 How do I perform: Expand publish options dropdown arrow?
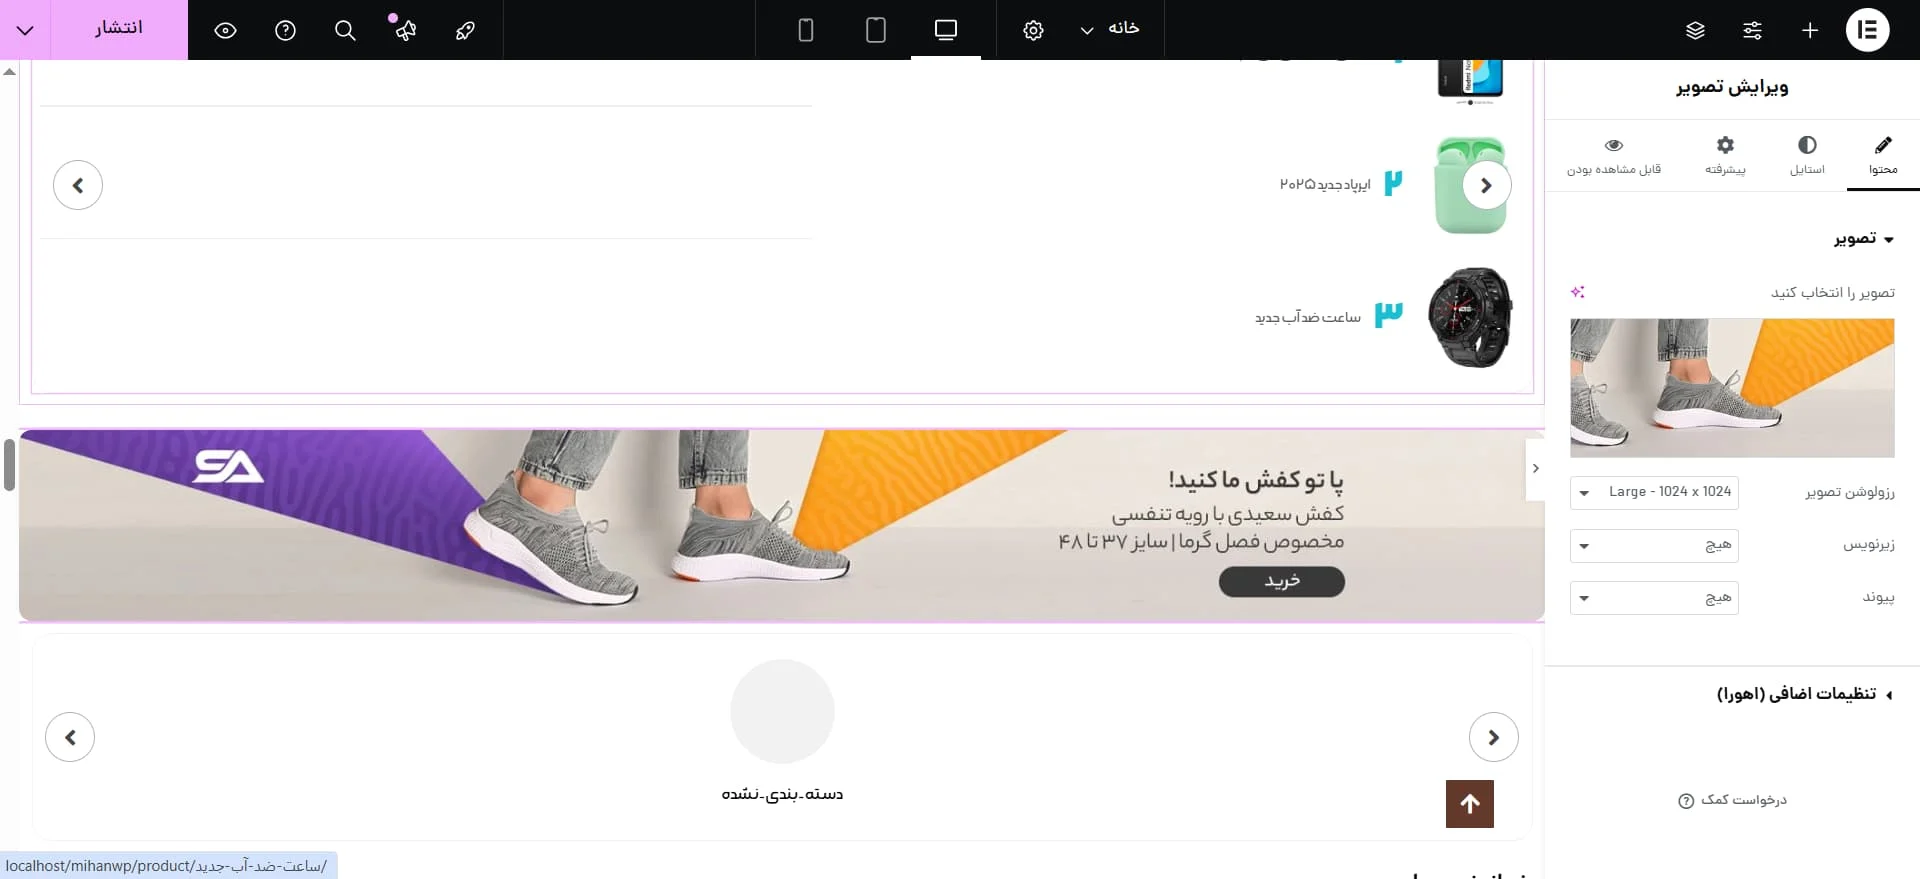pyautogui.click(x=25, y=30)
